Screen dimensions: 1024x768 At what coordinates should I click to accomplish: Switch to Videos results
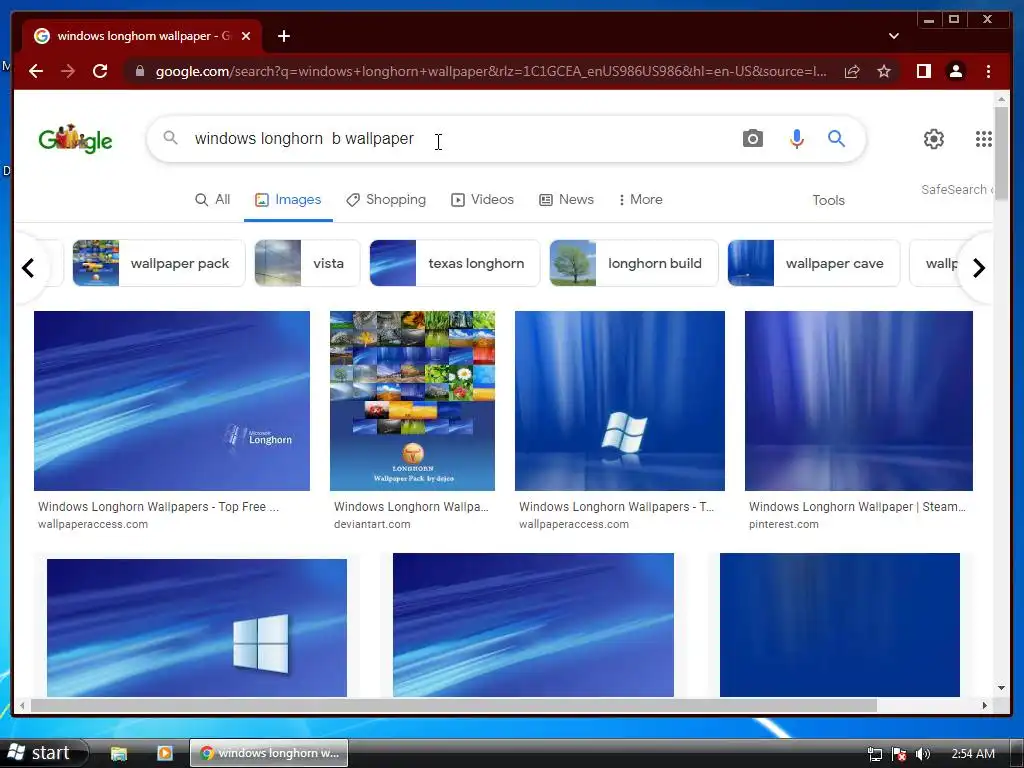(482, 199)
